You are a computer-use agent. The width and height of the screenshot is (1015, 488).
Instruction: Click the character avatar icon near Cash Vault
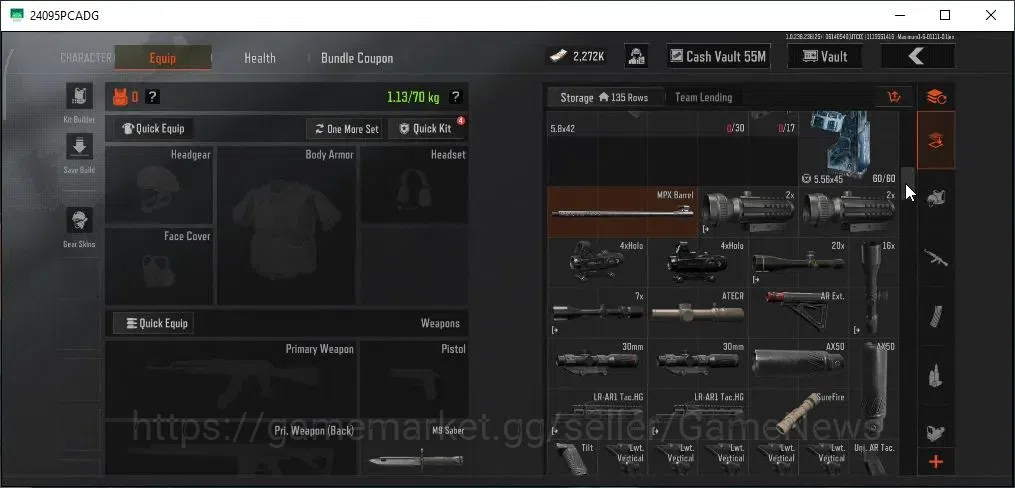[x=637, y=56]
